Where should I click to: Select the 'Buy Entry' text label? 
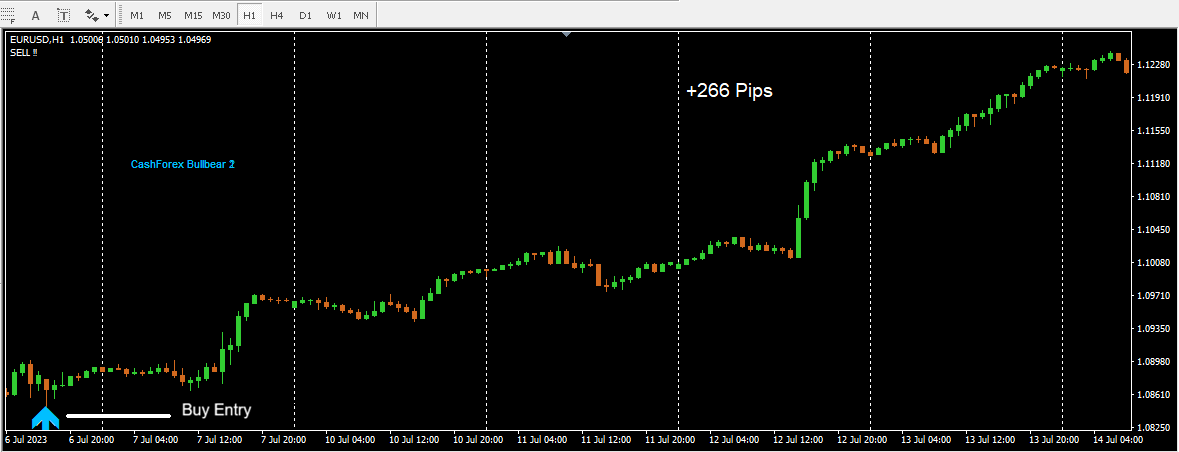(216, 410)
